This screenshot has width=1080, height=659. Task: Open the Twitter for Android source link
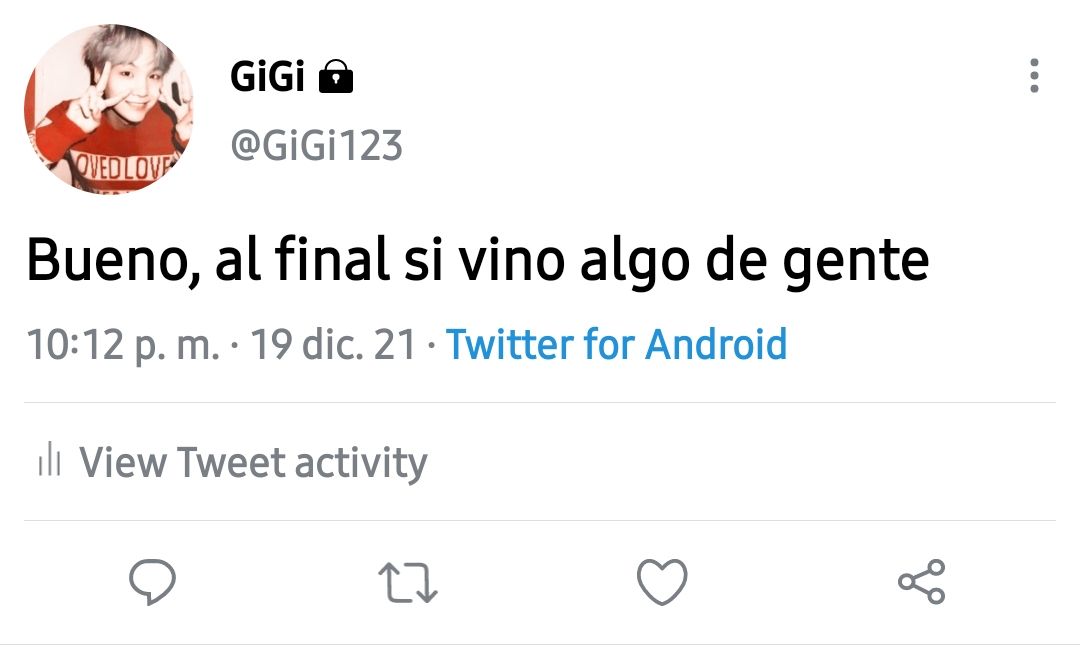[x=616, y=344]
